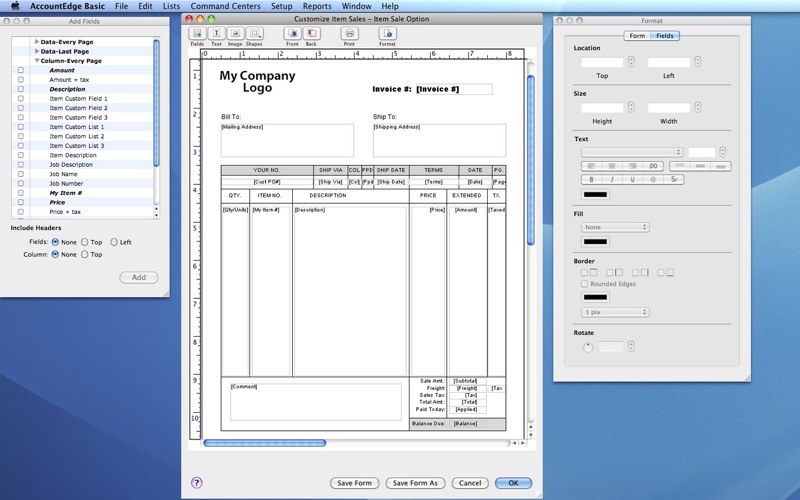Collapse the Column-Every Page group
Image resolution: width=800 pixels, height=500 pixels.
coord(37,61)
